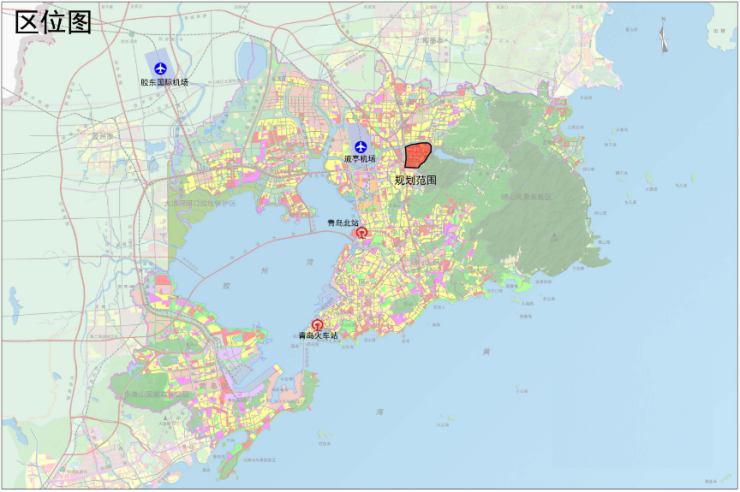Click the 青岛北站 text label

pyautogui.click(x=343, y=223)
